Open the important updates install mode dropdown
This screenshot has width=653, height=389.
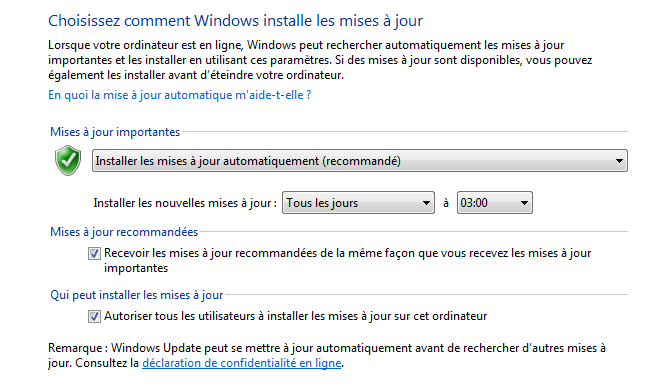pos(359,161)
